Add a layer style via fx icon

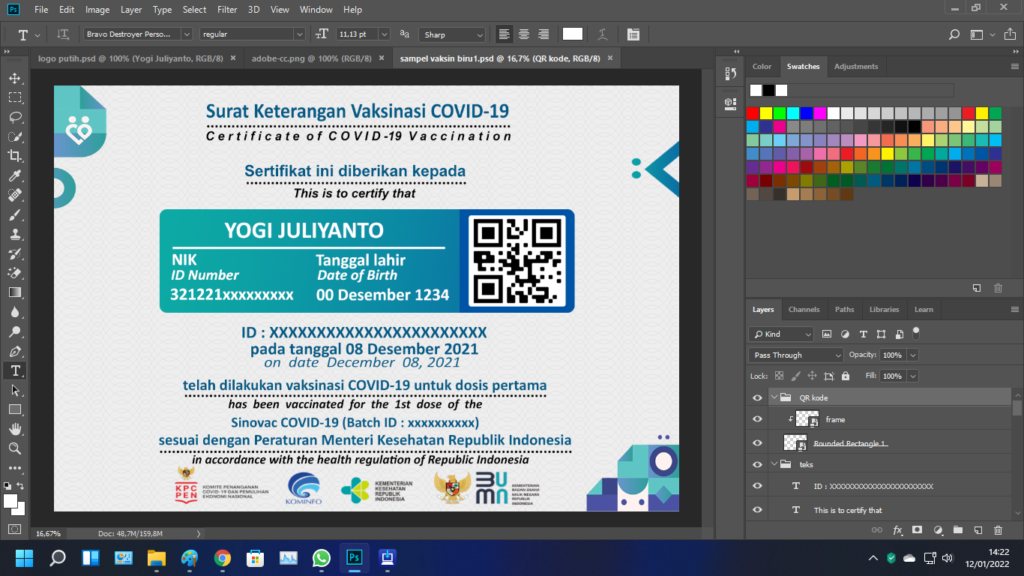coord(898,530)
